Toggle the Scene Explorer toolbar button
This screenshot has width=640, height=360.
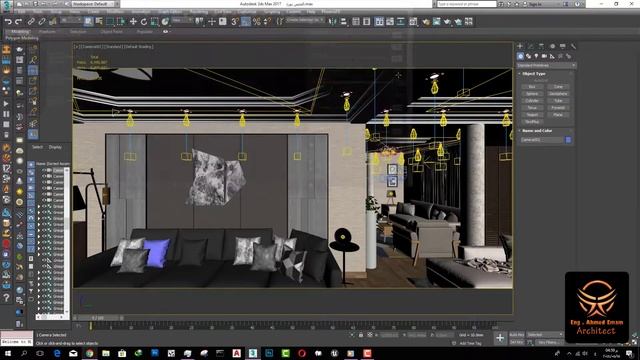[x=356, y=22]
